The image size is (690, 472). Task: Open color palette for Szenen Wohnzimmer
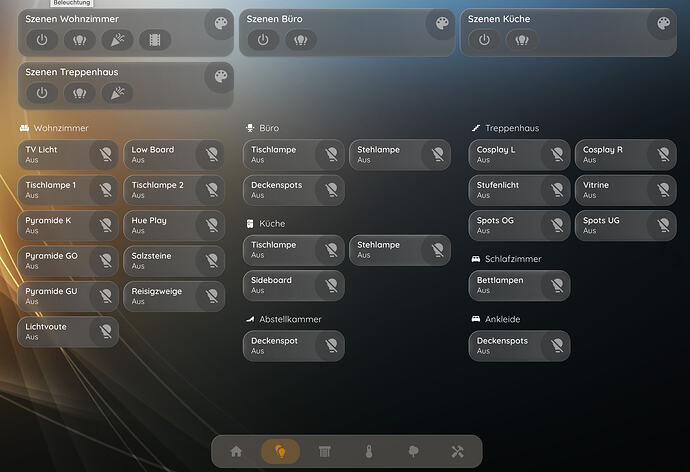(x=220, y=23)
